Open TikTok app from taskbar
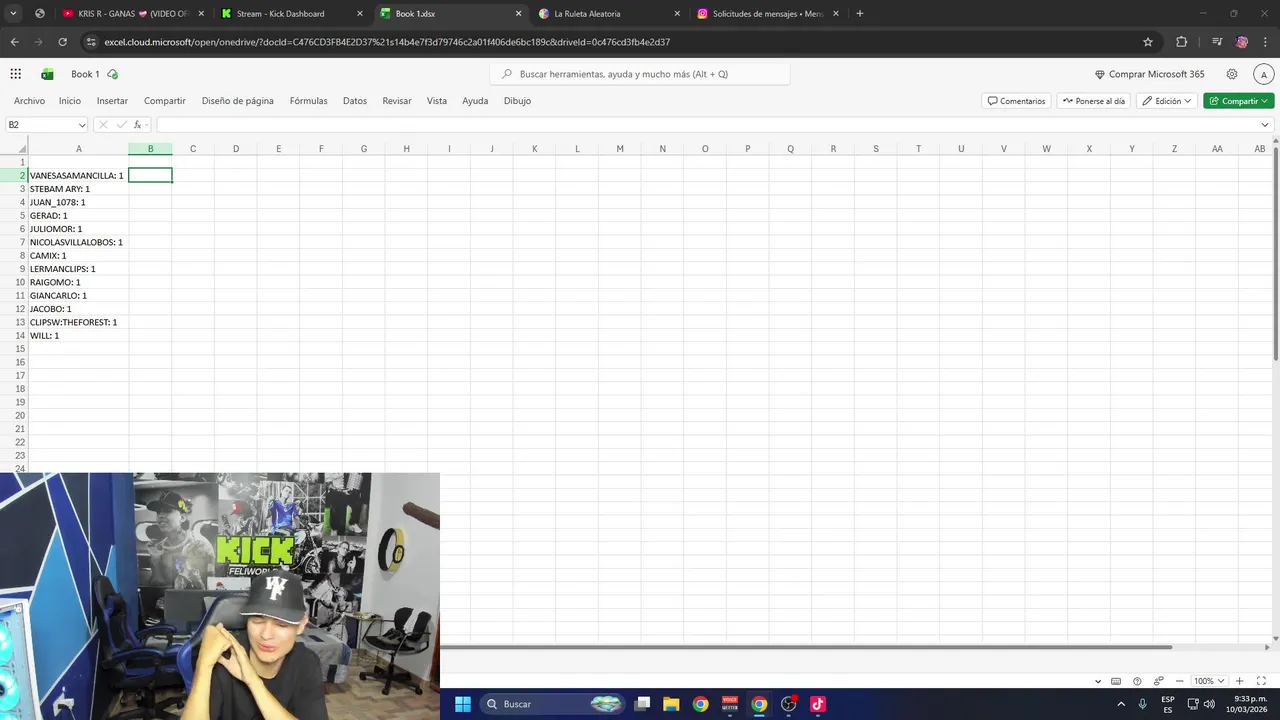Image resolution: width=1280 pixels, height=720 pixels. (818, 704)
